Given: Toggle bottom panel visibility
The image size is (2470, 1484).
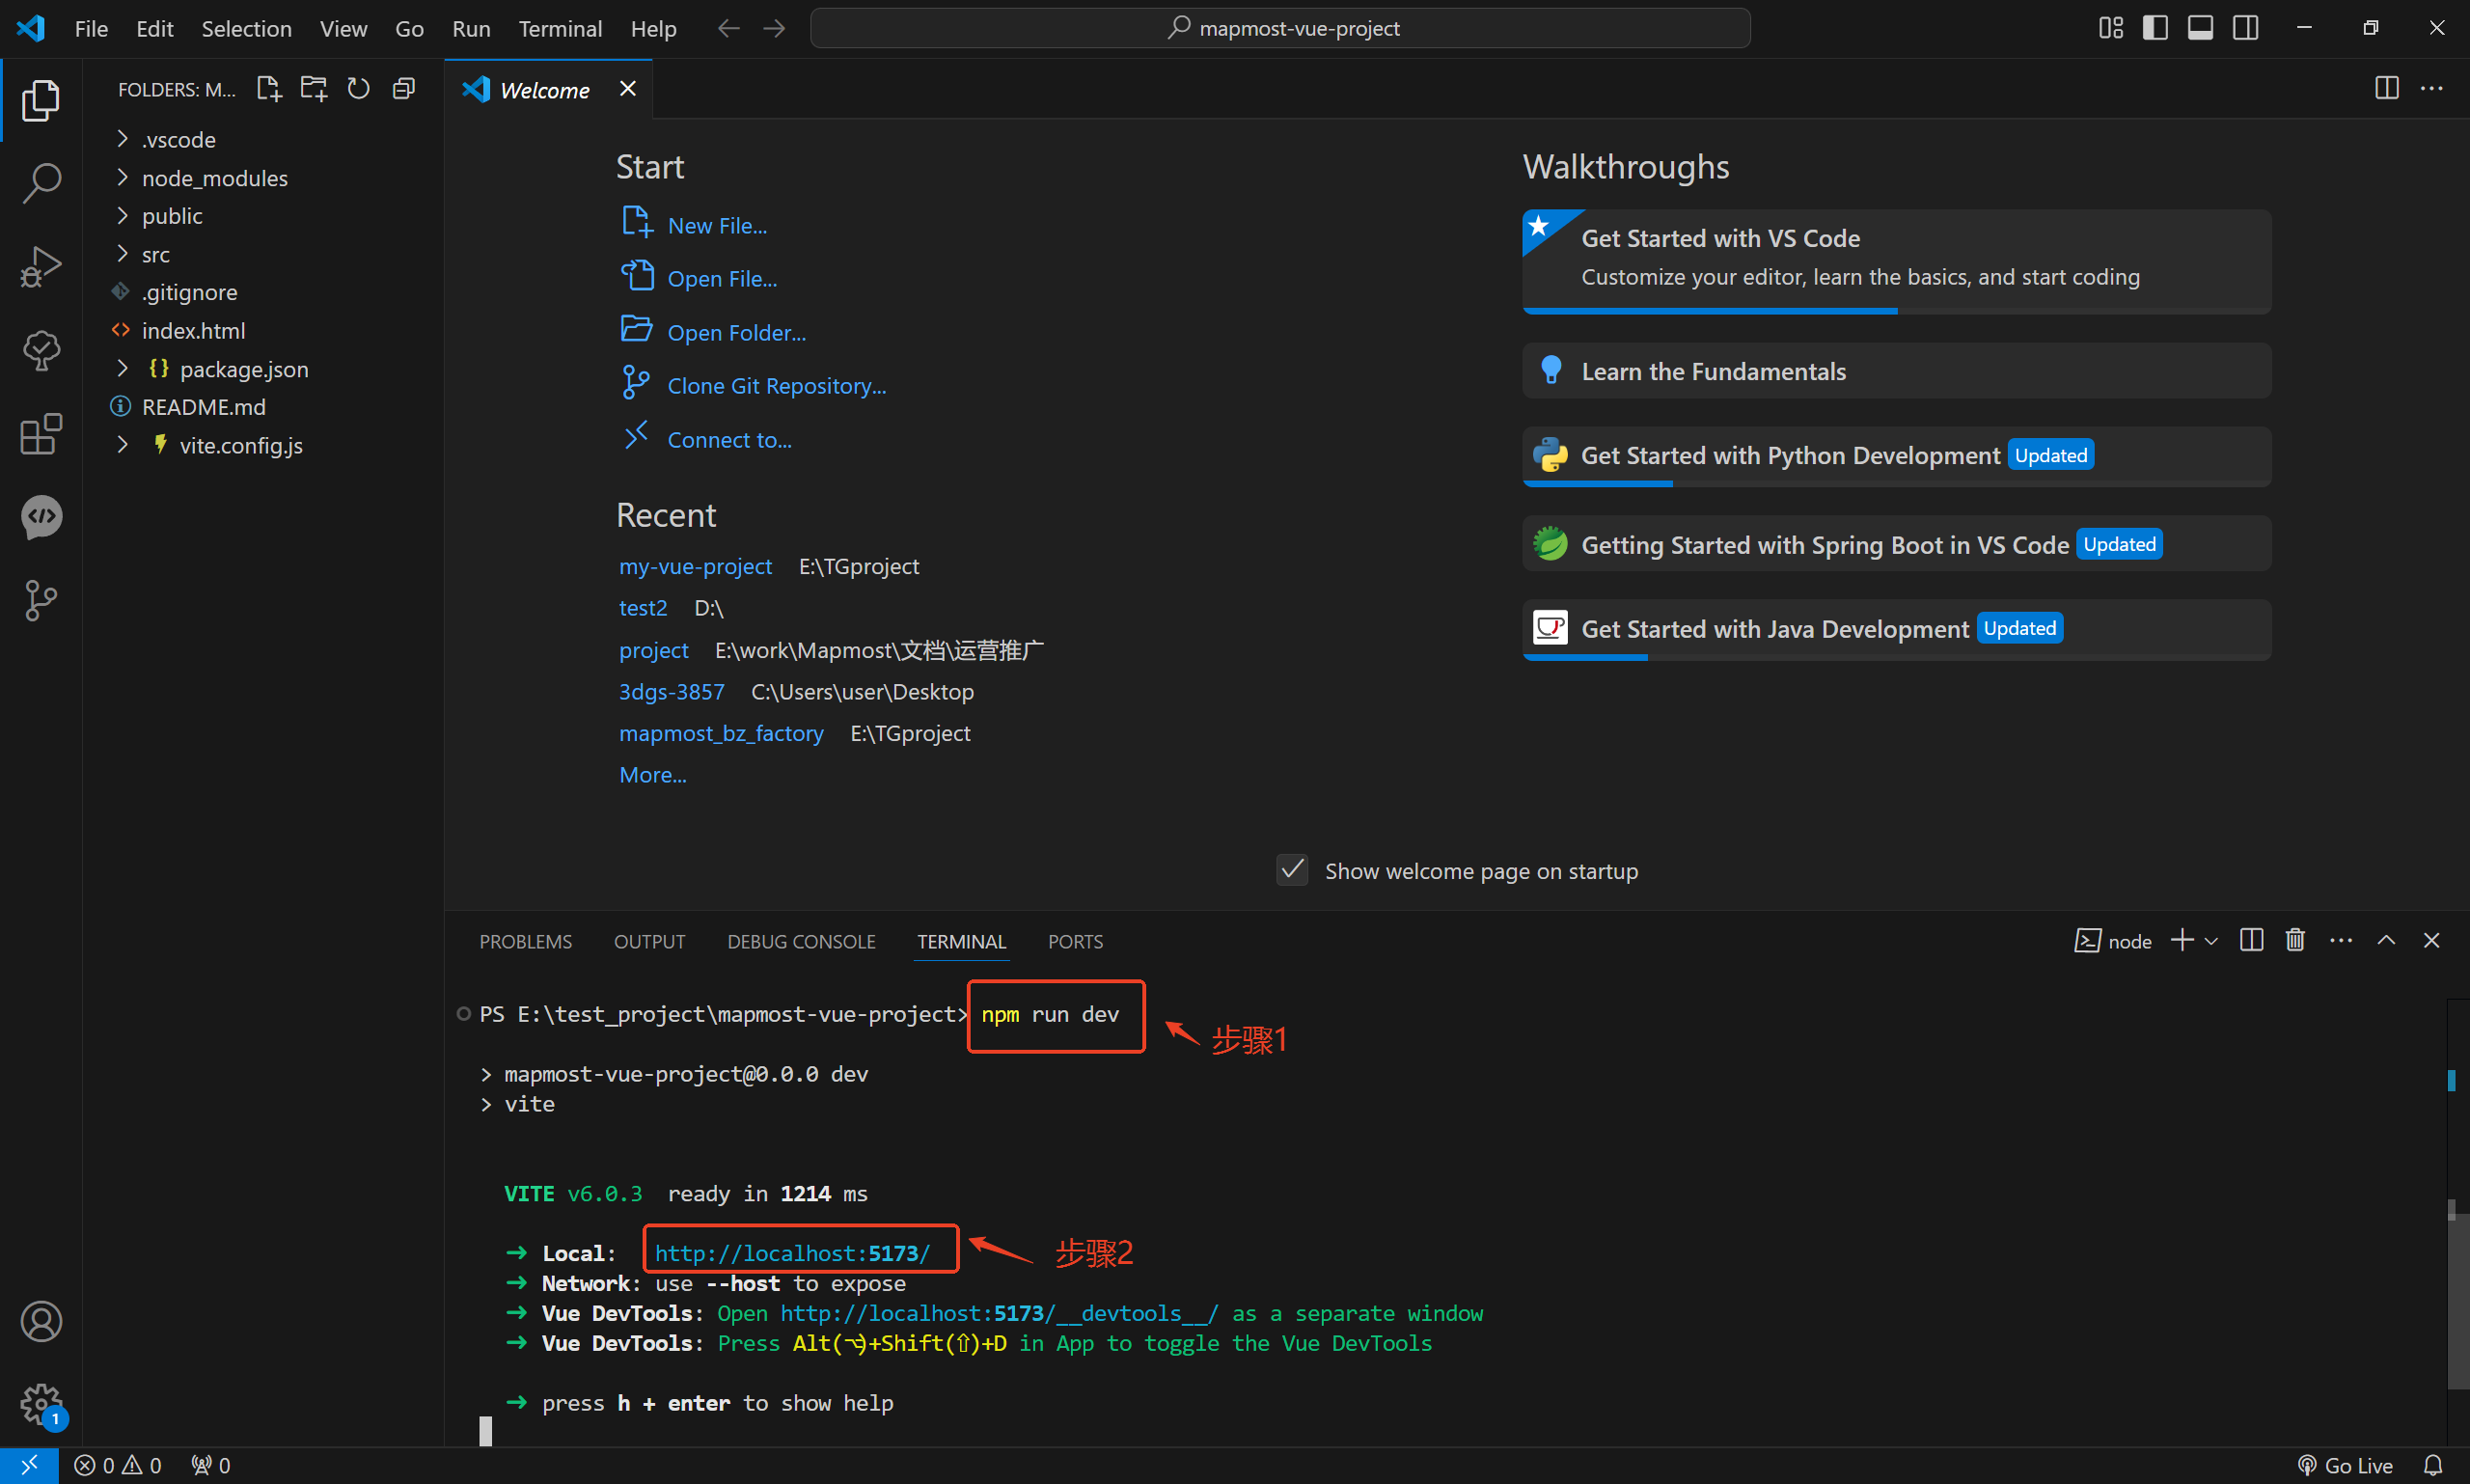Looking at the screenshot, I should 2200,28.
